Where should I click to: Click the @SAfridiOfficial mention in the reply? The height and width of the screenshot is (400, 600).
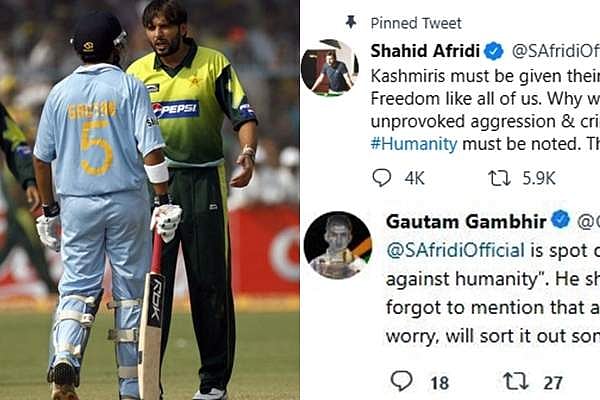click(x=455, y=250)
